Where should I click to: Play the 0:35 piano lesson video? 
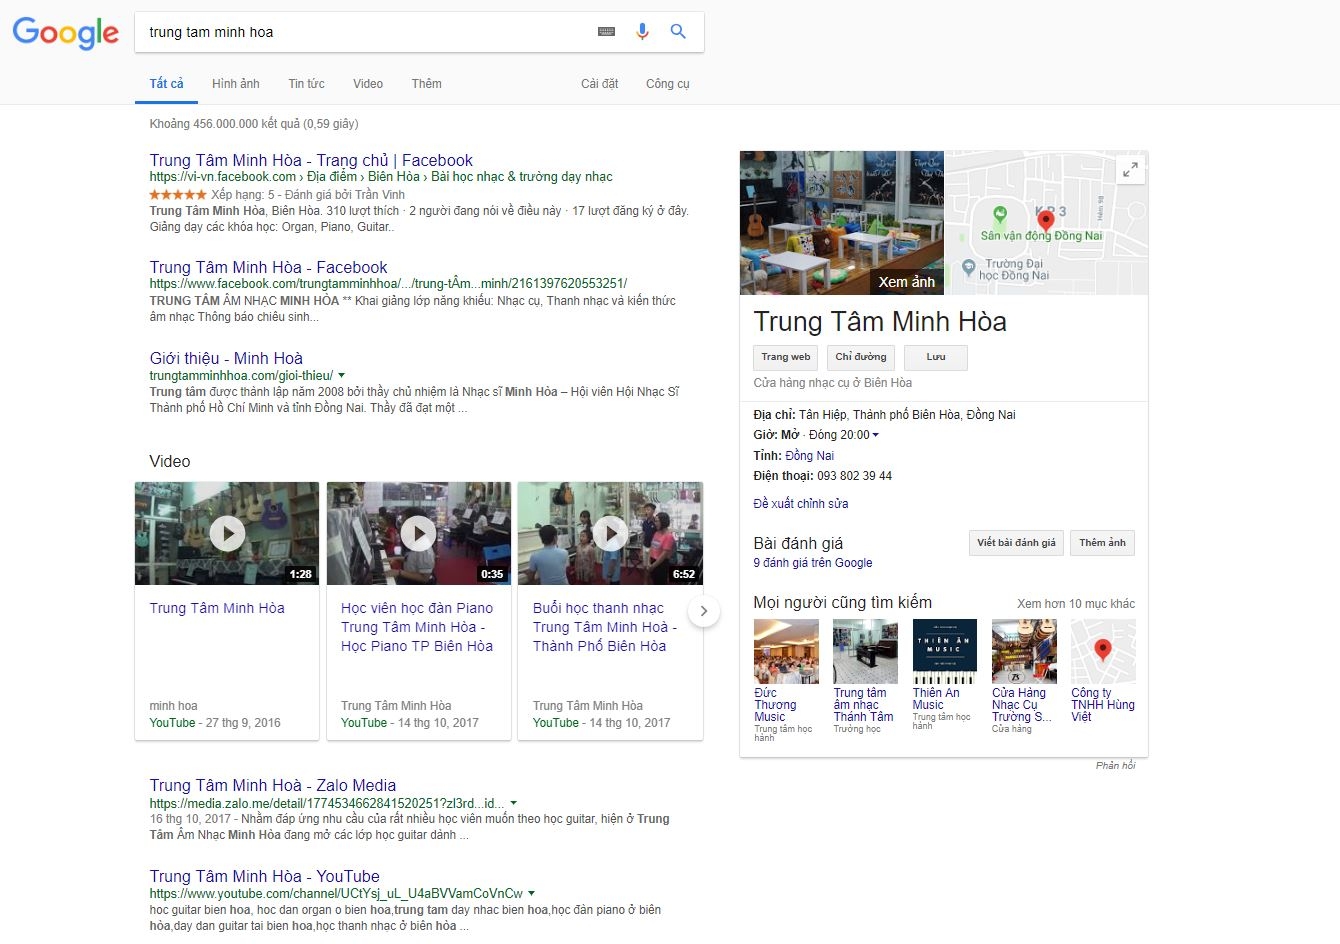(x=419, y=533)
